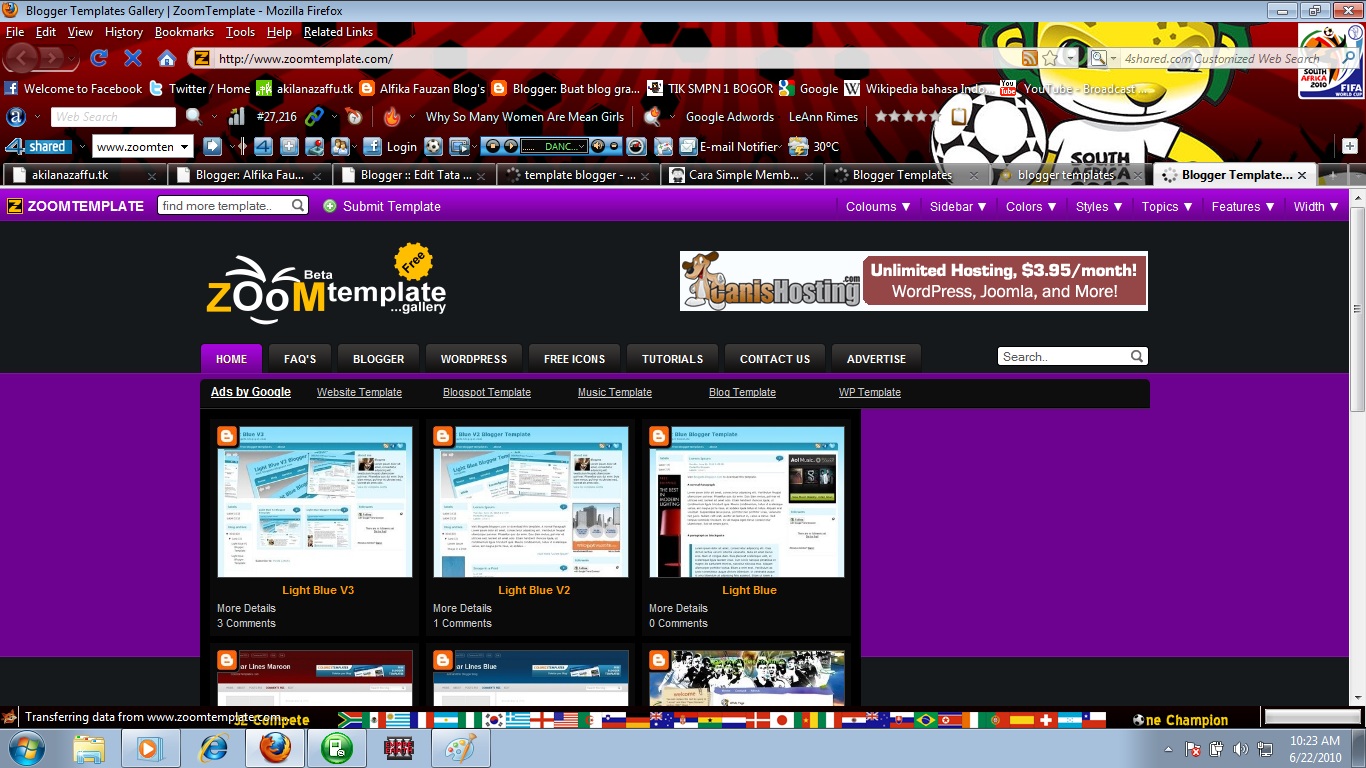Click the 3 Comments link

coord(246,623)
